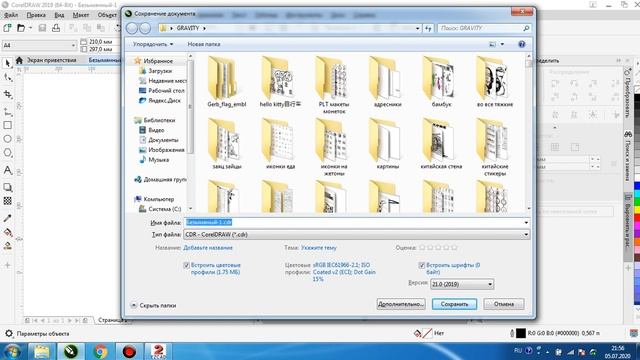Click the hello kitty folder
The width and height of the screenshot is (640, 360).
280,82
